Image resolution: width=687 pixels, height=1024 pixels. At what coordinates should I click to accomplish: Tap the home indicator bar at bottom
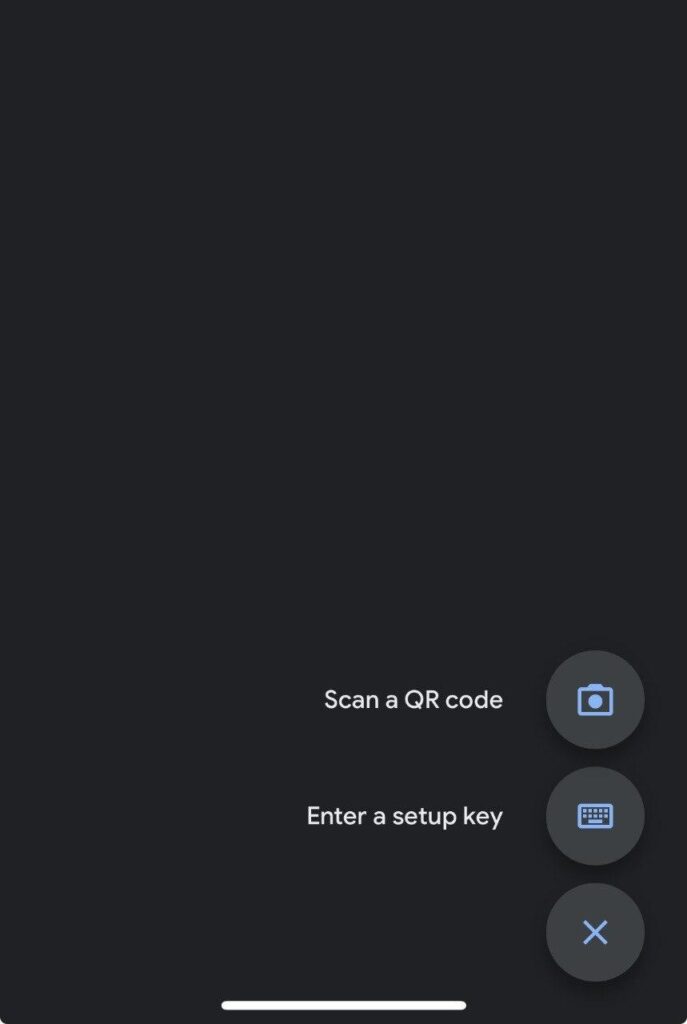[344, 1005]
